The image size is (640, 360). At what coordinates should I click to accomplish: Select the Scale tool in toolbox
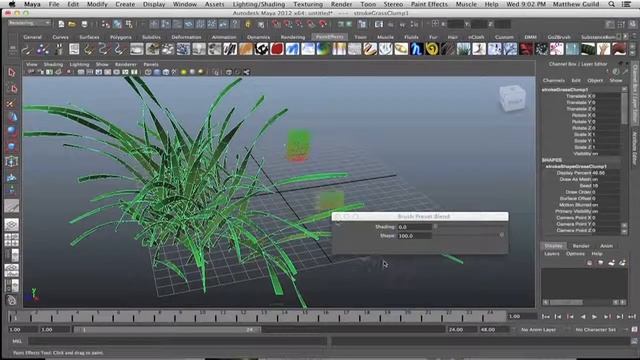point(12,147)
